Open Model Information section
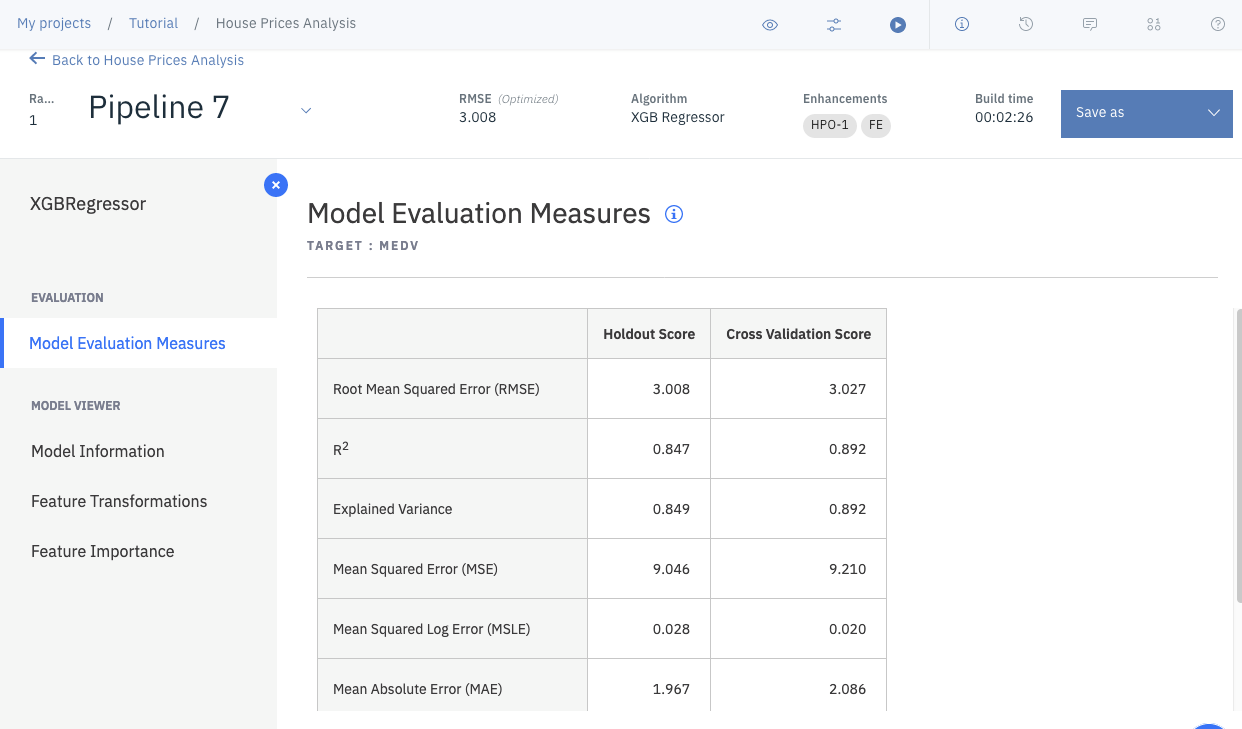The width and height of the screenshot is (1242, 729). 98,451
